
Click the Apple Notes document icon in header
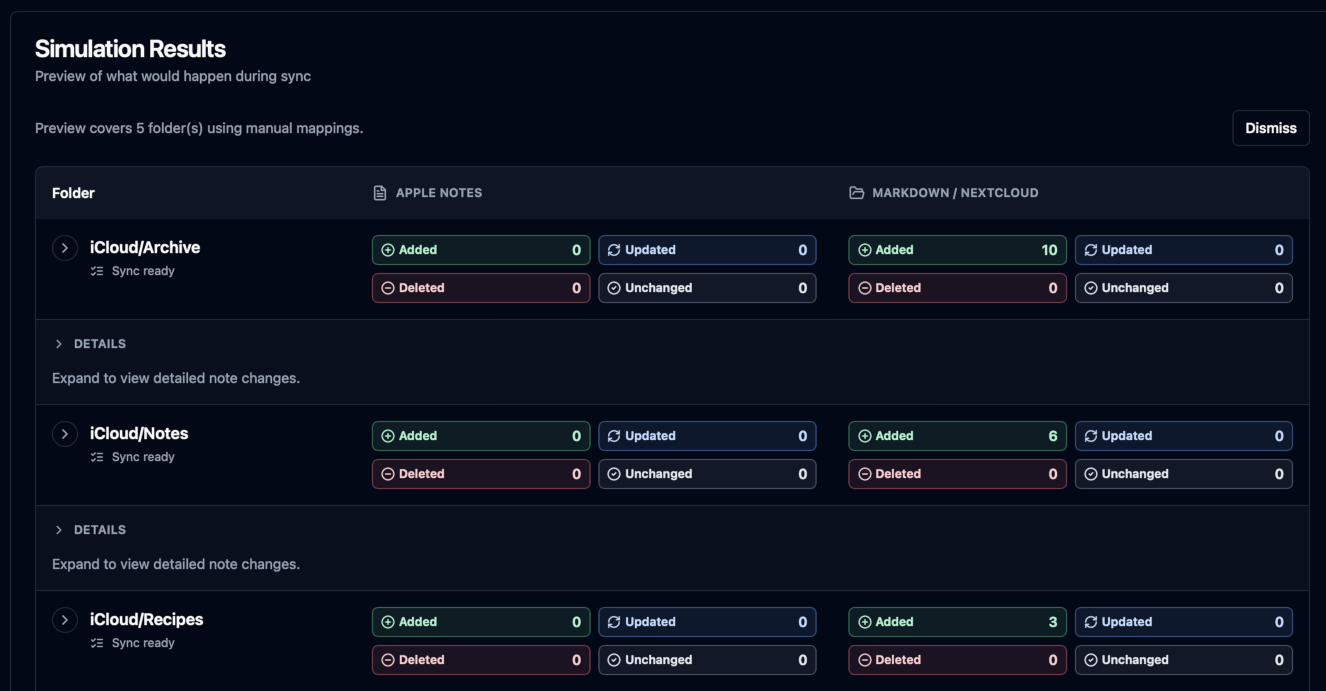point(380,193)
